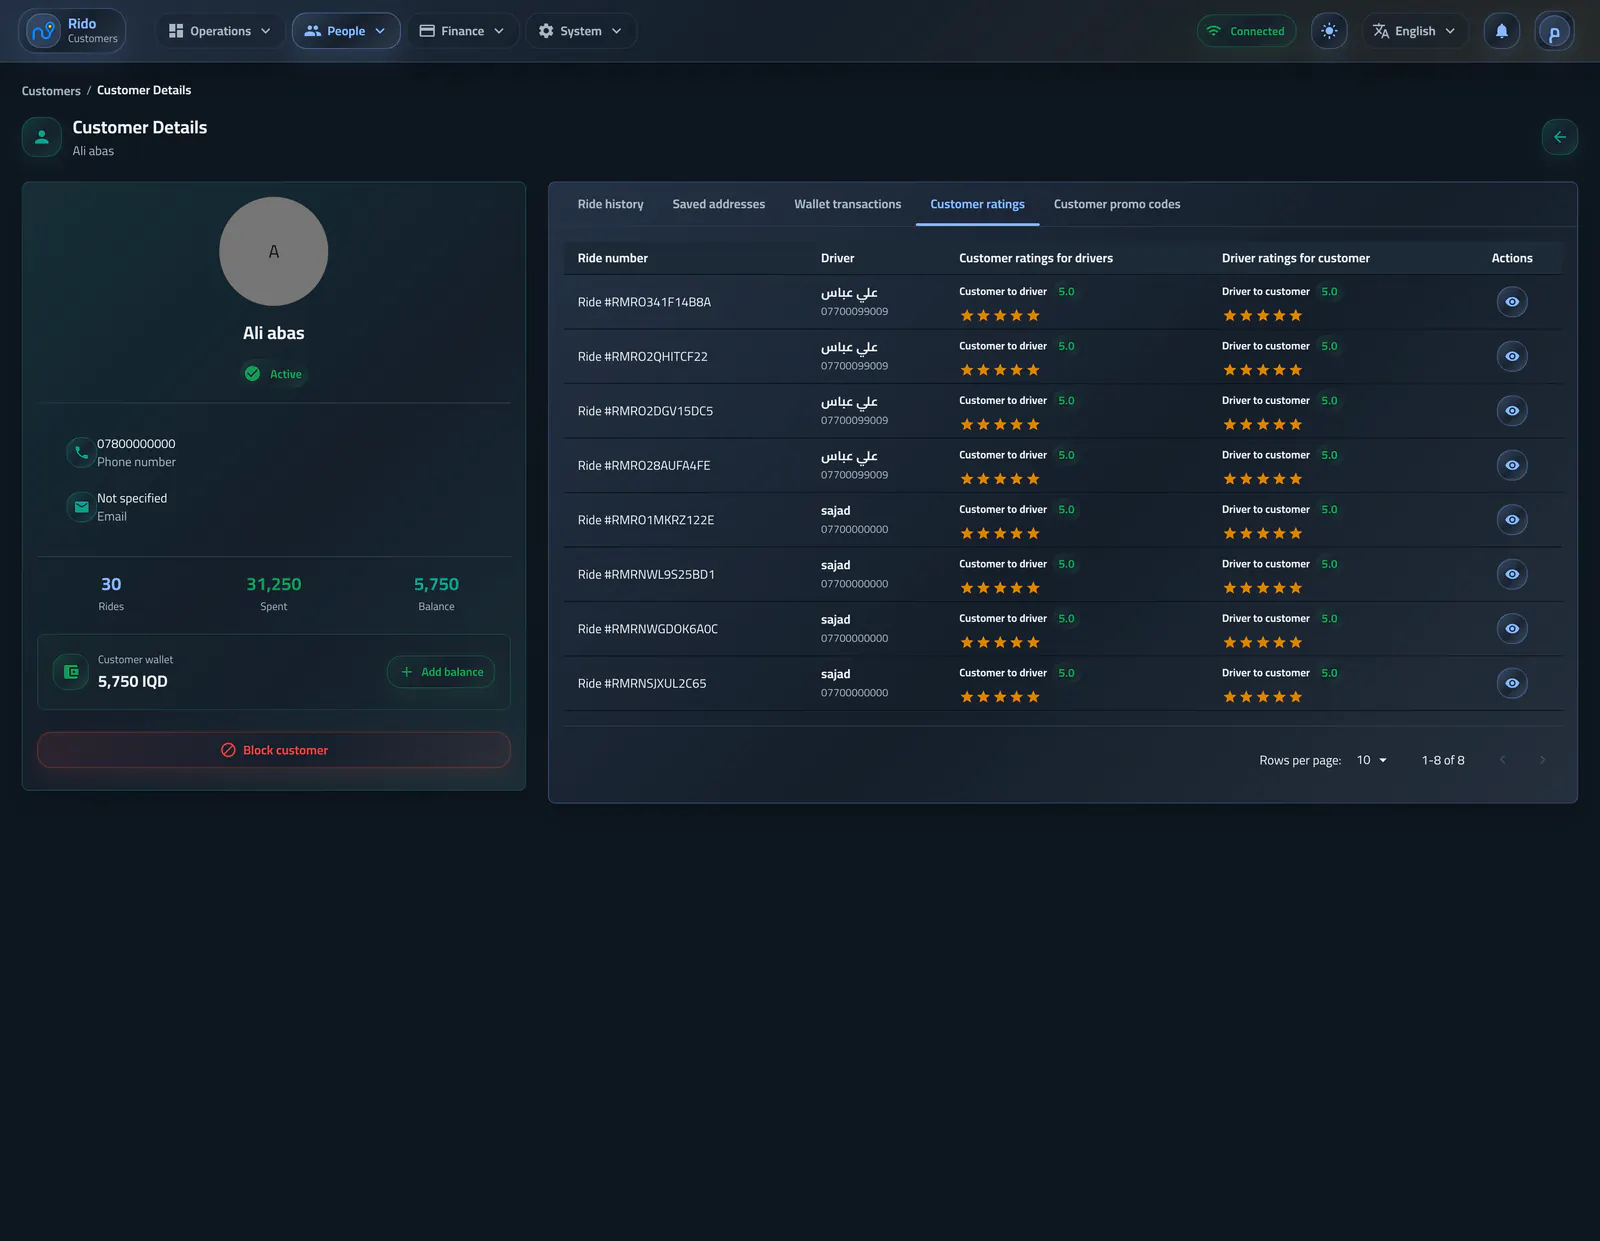This screenshot has height=1241, width=1600.
Task: Click the 5,750 IQD wallet amount
Action: point(133,682)
